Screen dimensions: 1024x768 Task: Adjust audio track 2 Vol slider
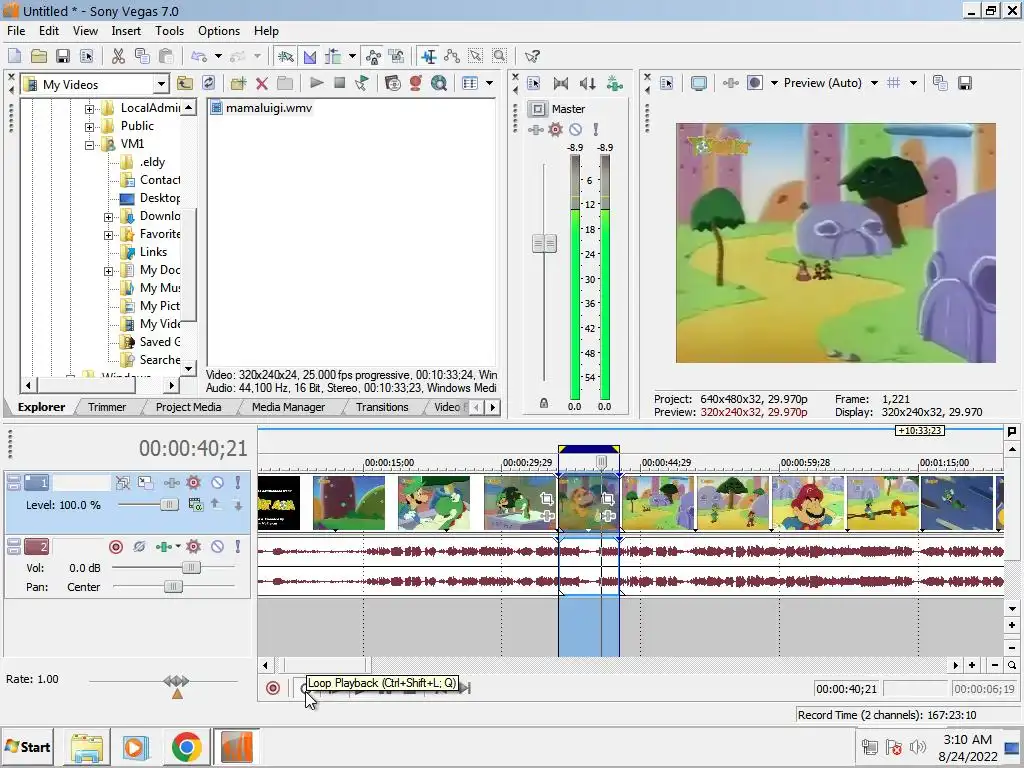[191, 567]
